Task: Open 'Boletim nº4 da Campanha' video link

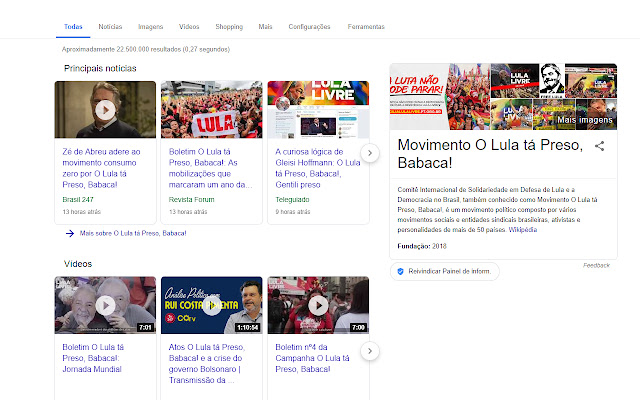Action: [312, 358]
